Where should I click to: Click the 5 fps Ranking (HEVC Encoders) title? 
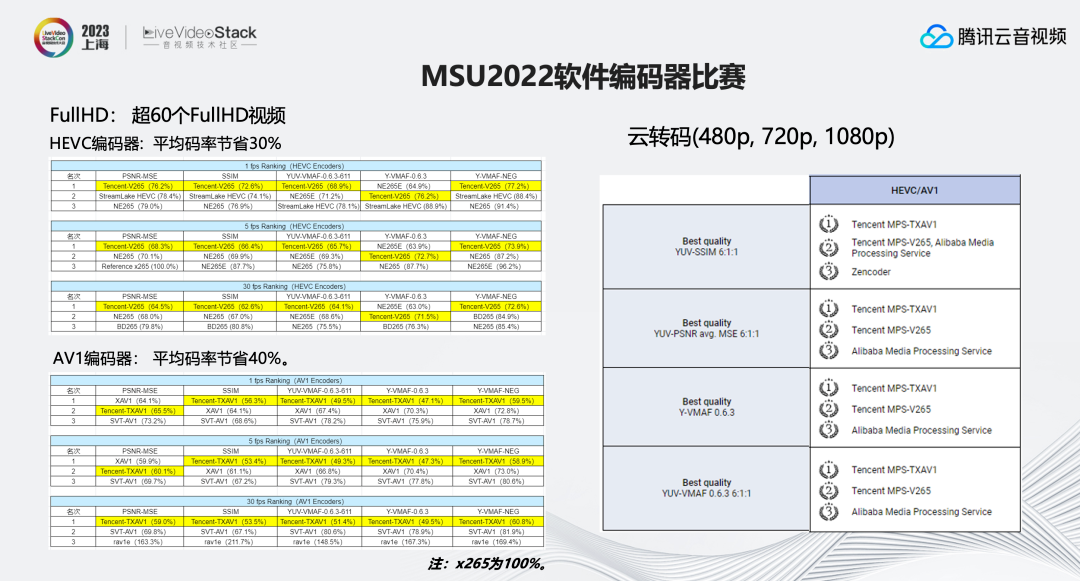pos(294,226)
